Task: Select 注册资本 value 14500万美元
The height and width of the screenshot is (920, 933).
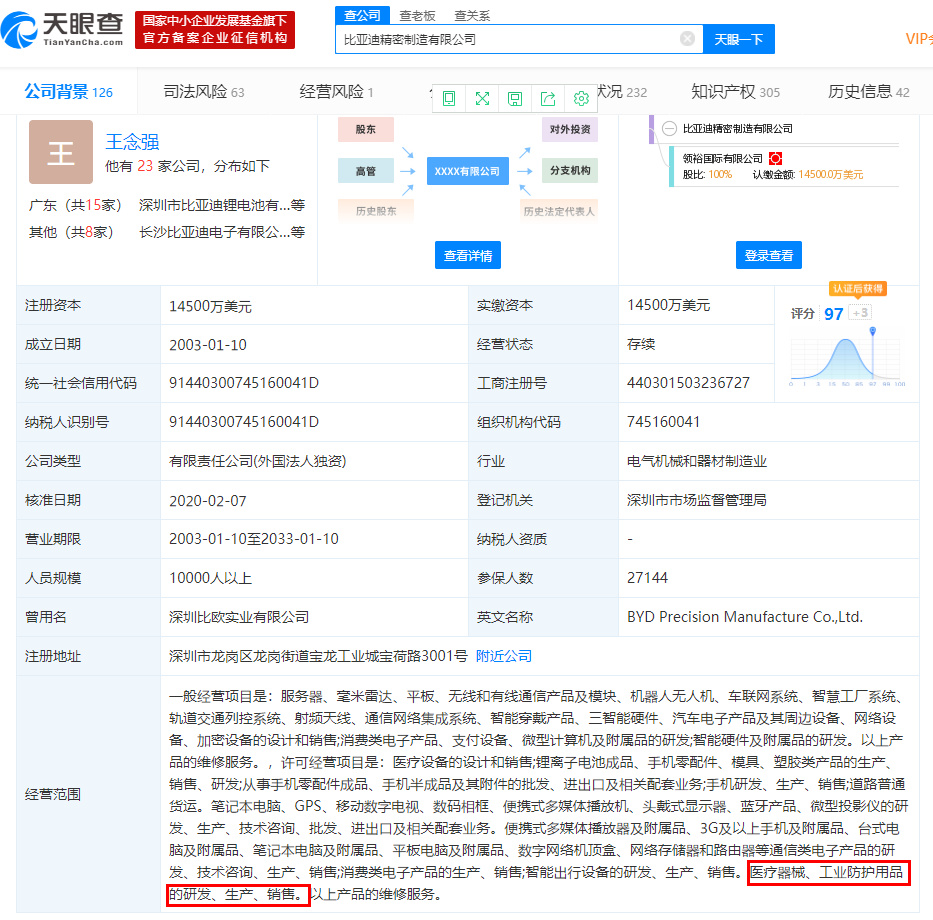Action: 211,306
